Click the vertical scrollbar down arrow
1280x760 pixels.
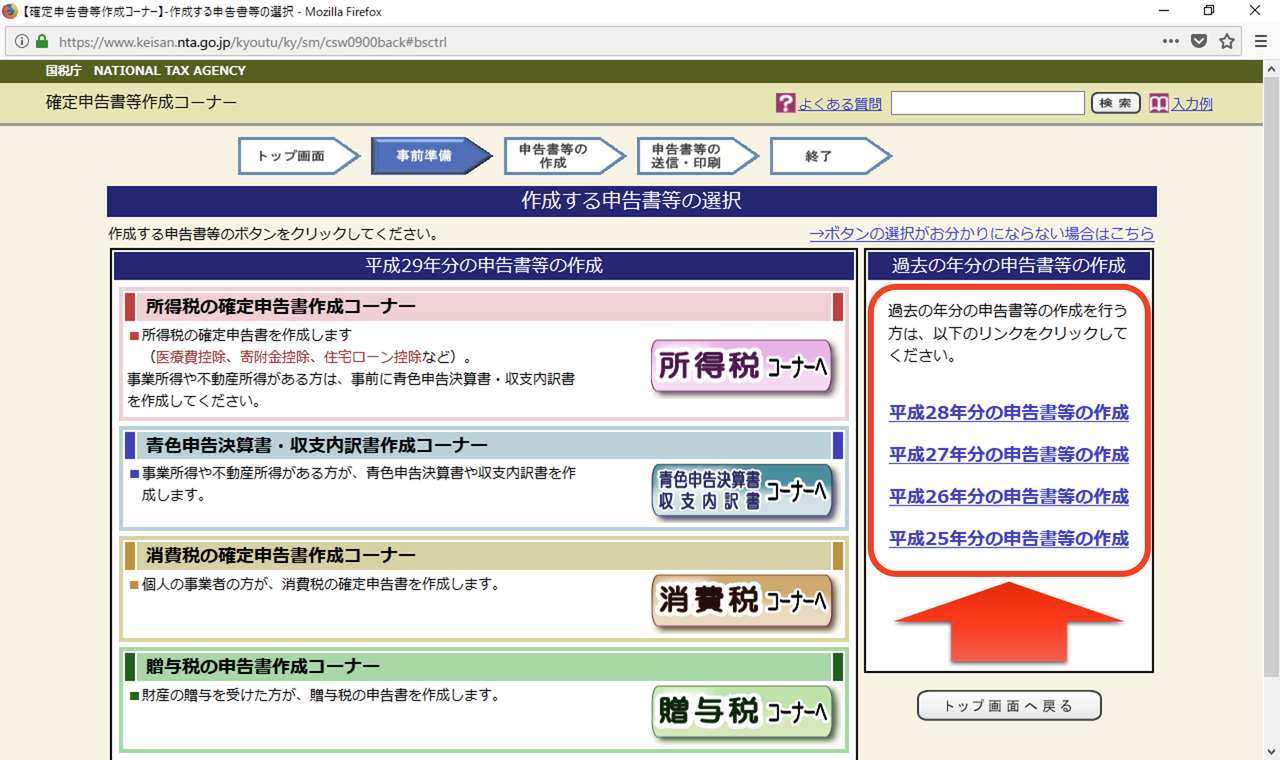pos(1271,751)
